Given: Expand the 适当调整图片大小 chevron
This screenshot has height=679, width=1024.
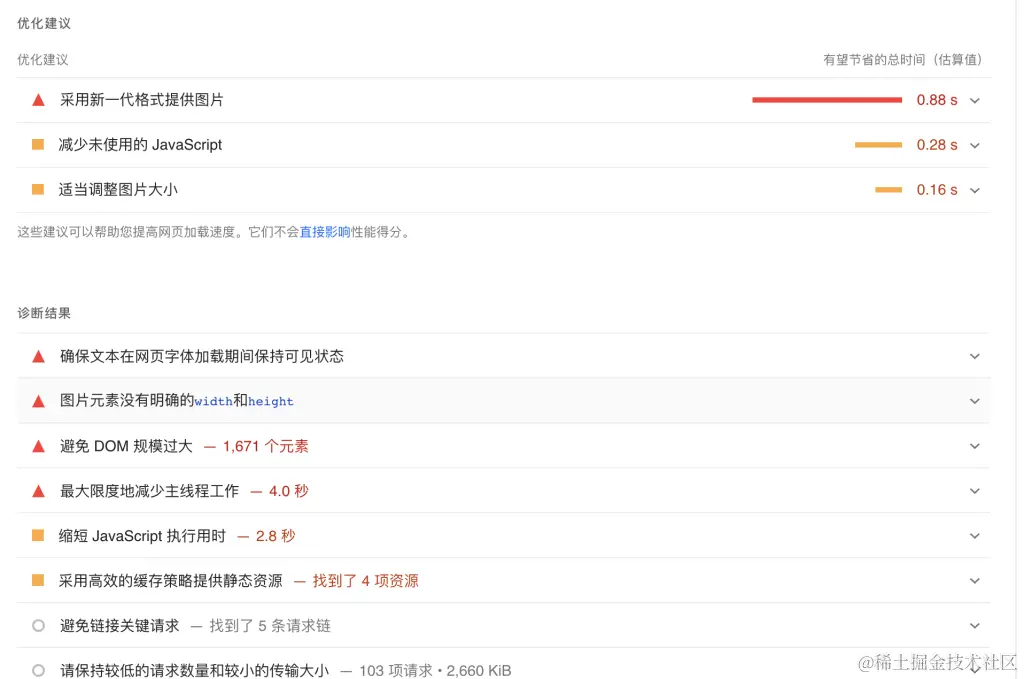Looking at the screenshot, I should click(975, 191).
